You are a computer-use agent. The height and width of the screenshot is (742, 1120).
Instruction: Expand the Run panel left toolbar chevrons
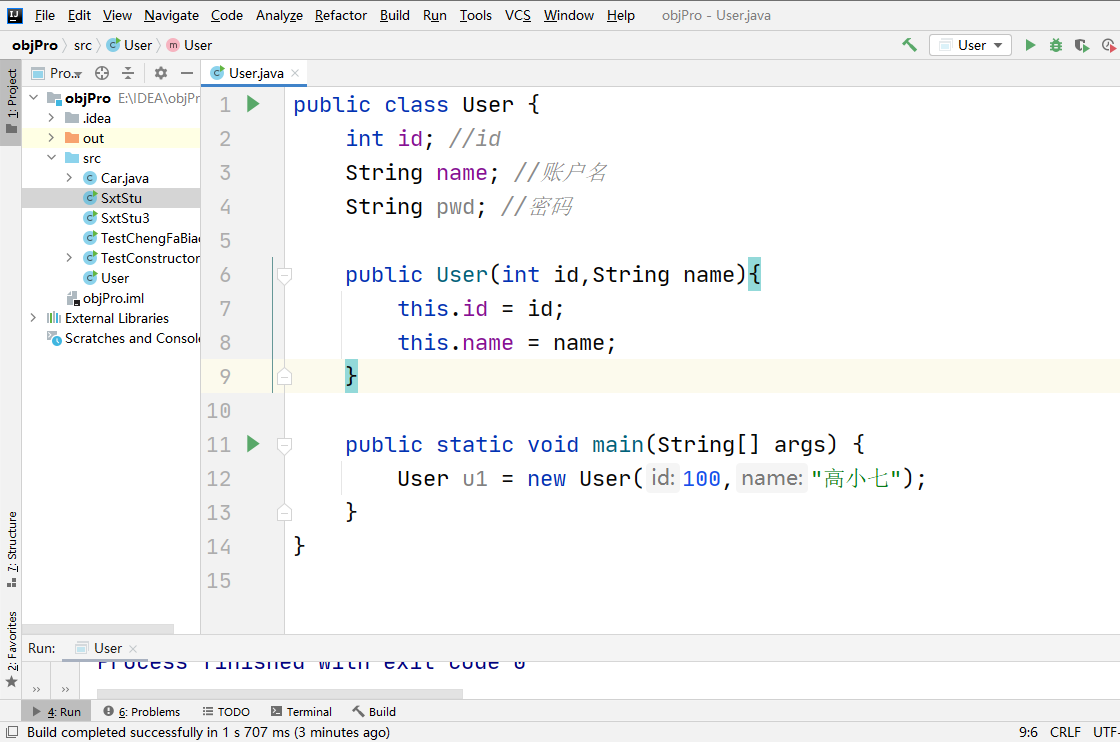click(36, 689)
